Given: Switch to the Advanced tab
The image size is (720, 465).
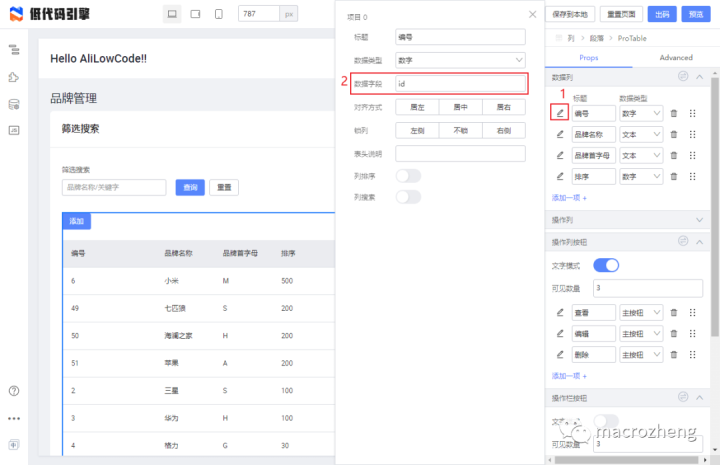Looking at the screenshot, I should [x=676, y=57].
